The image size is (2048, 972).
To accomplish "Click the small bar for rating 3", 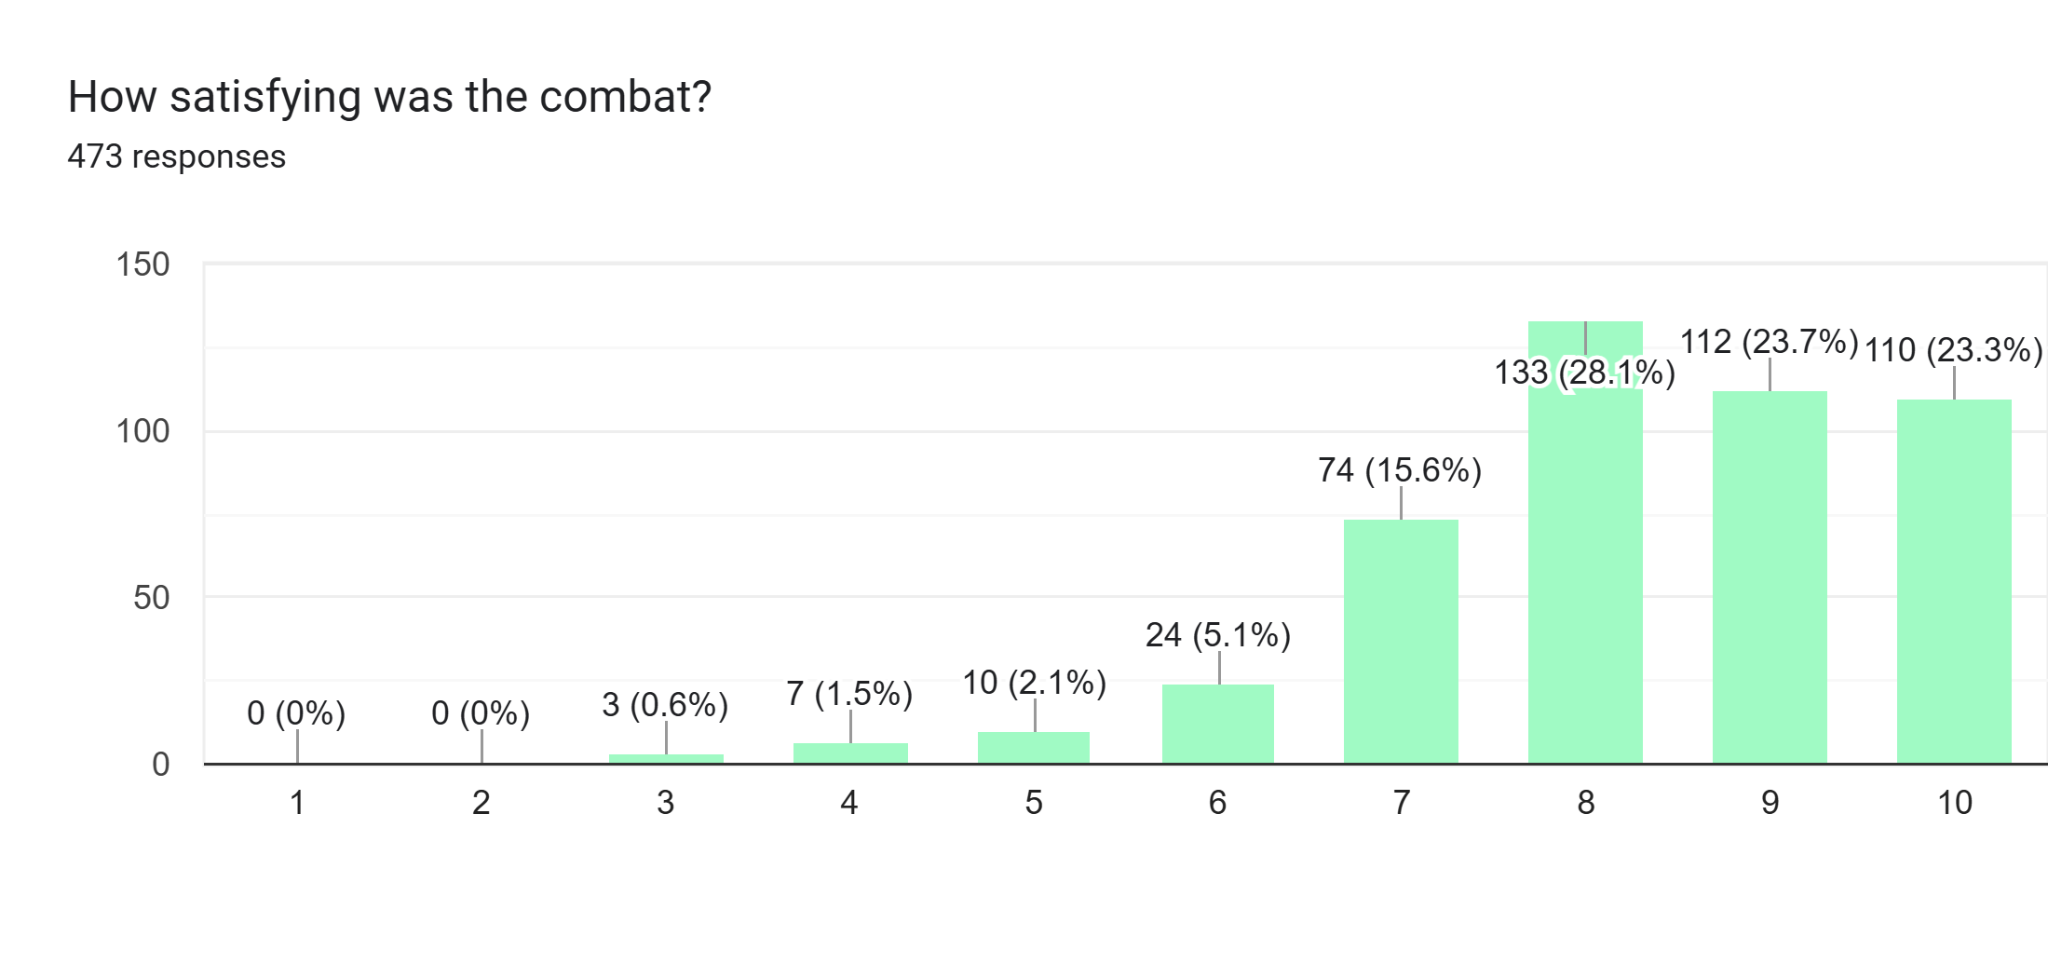I will tap(666, 759).
